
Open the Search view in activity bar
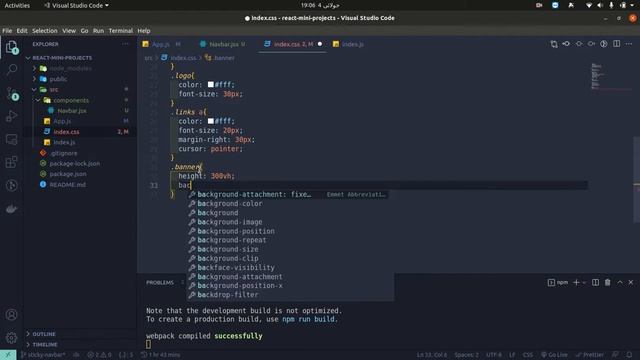pyautogui.click(x=12, y=69)
